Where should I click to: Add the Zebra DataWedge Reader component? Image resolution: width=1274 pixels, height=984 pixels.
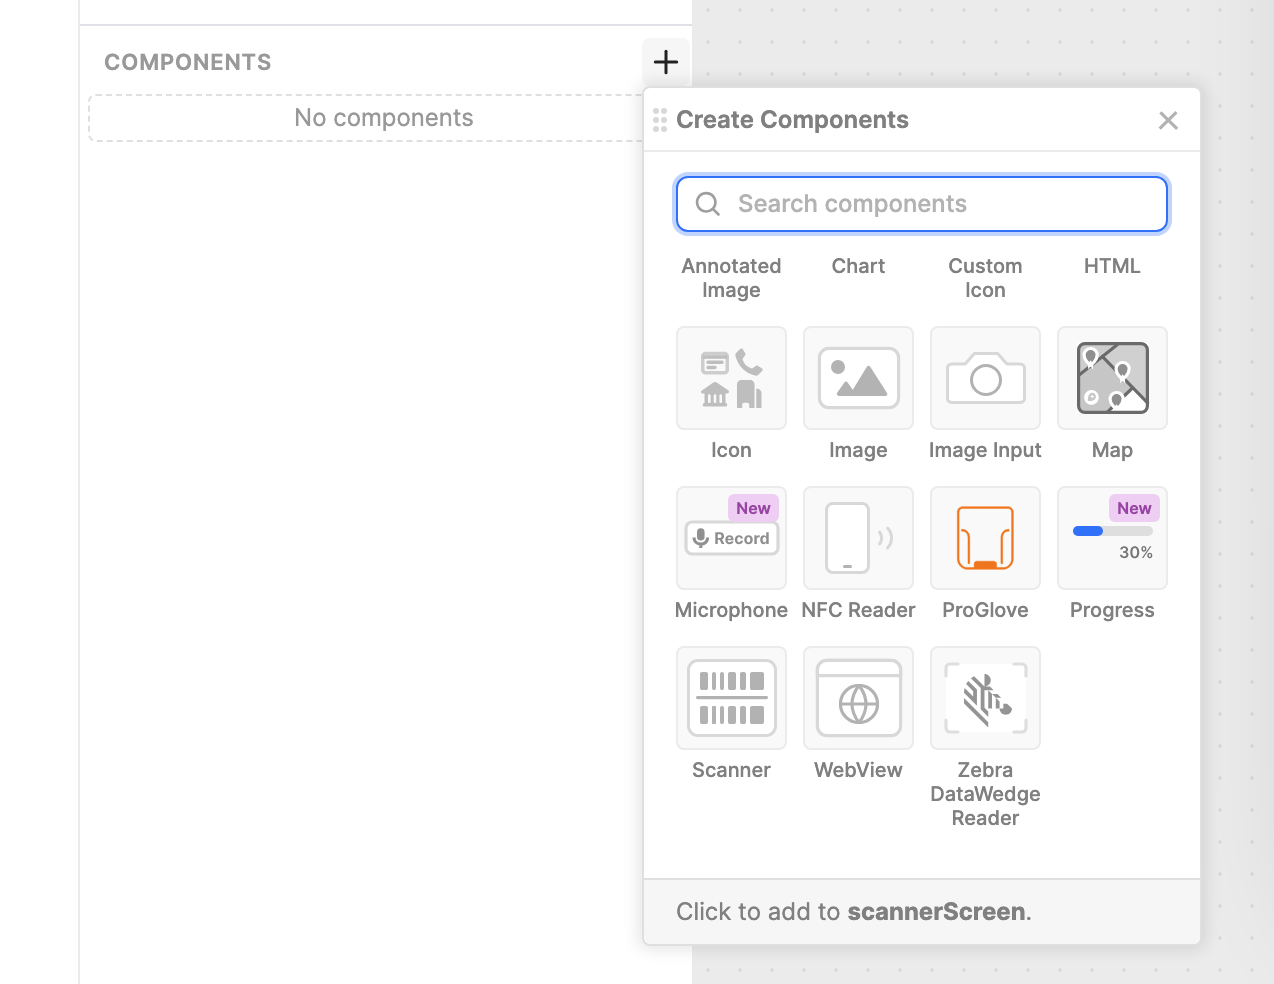(985, 698)
